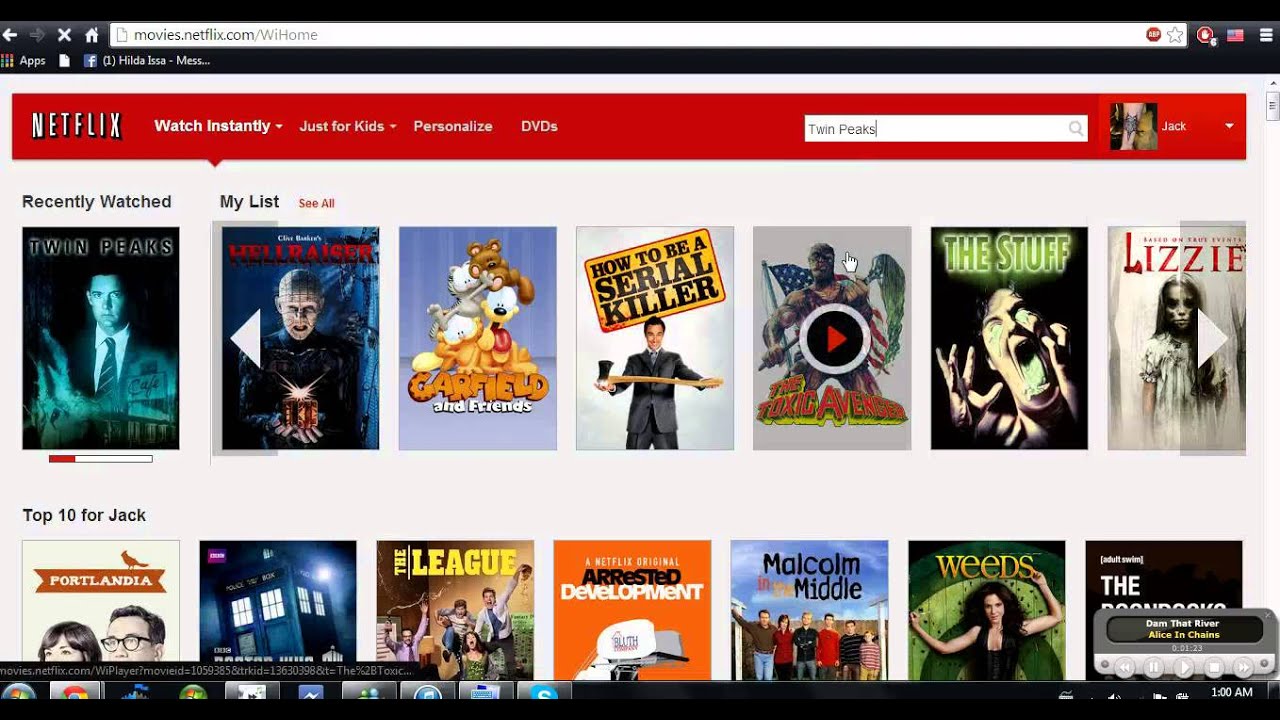Click the Top 10 for Jack heading
1280x720 pixels.
tap(84, 515)
